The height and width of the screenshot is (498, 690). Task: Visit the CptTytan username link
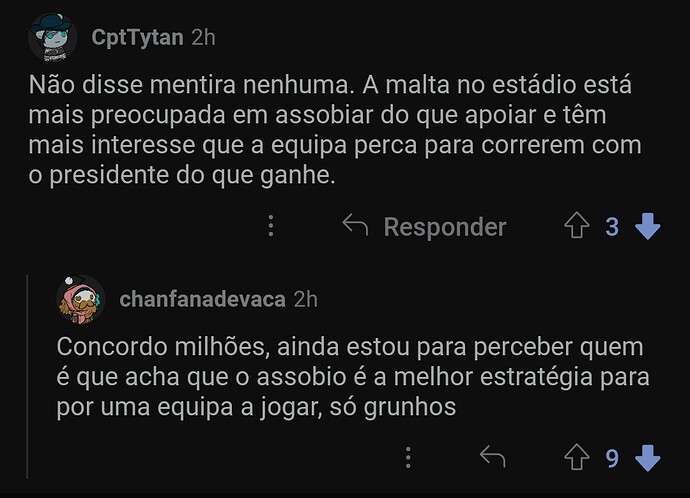point(137,38)
